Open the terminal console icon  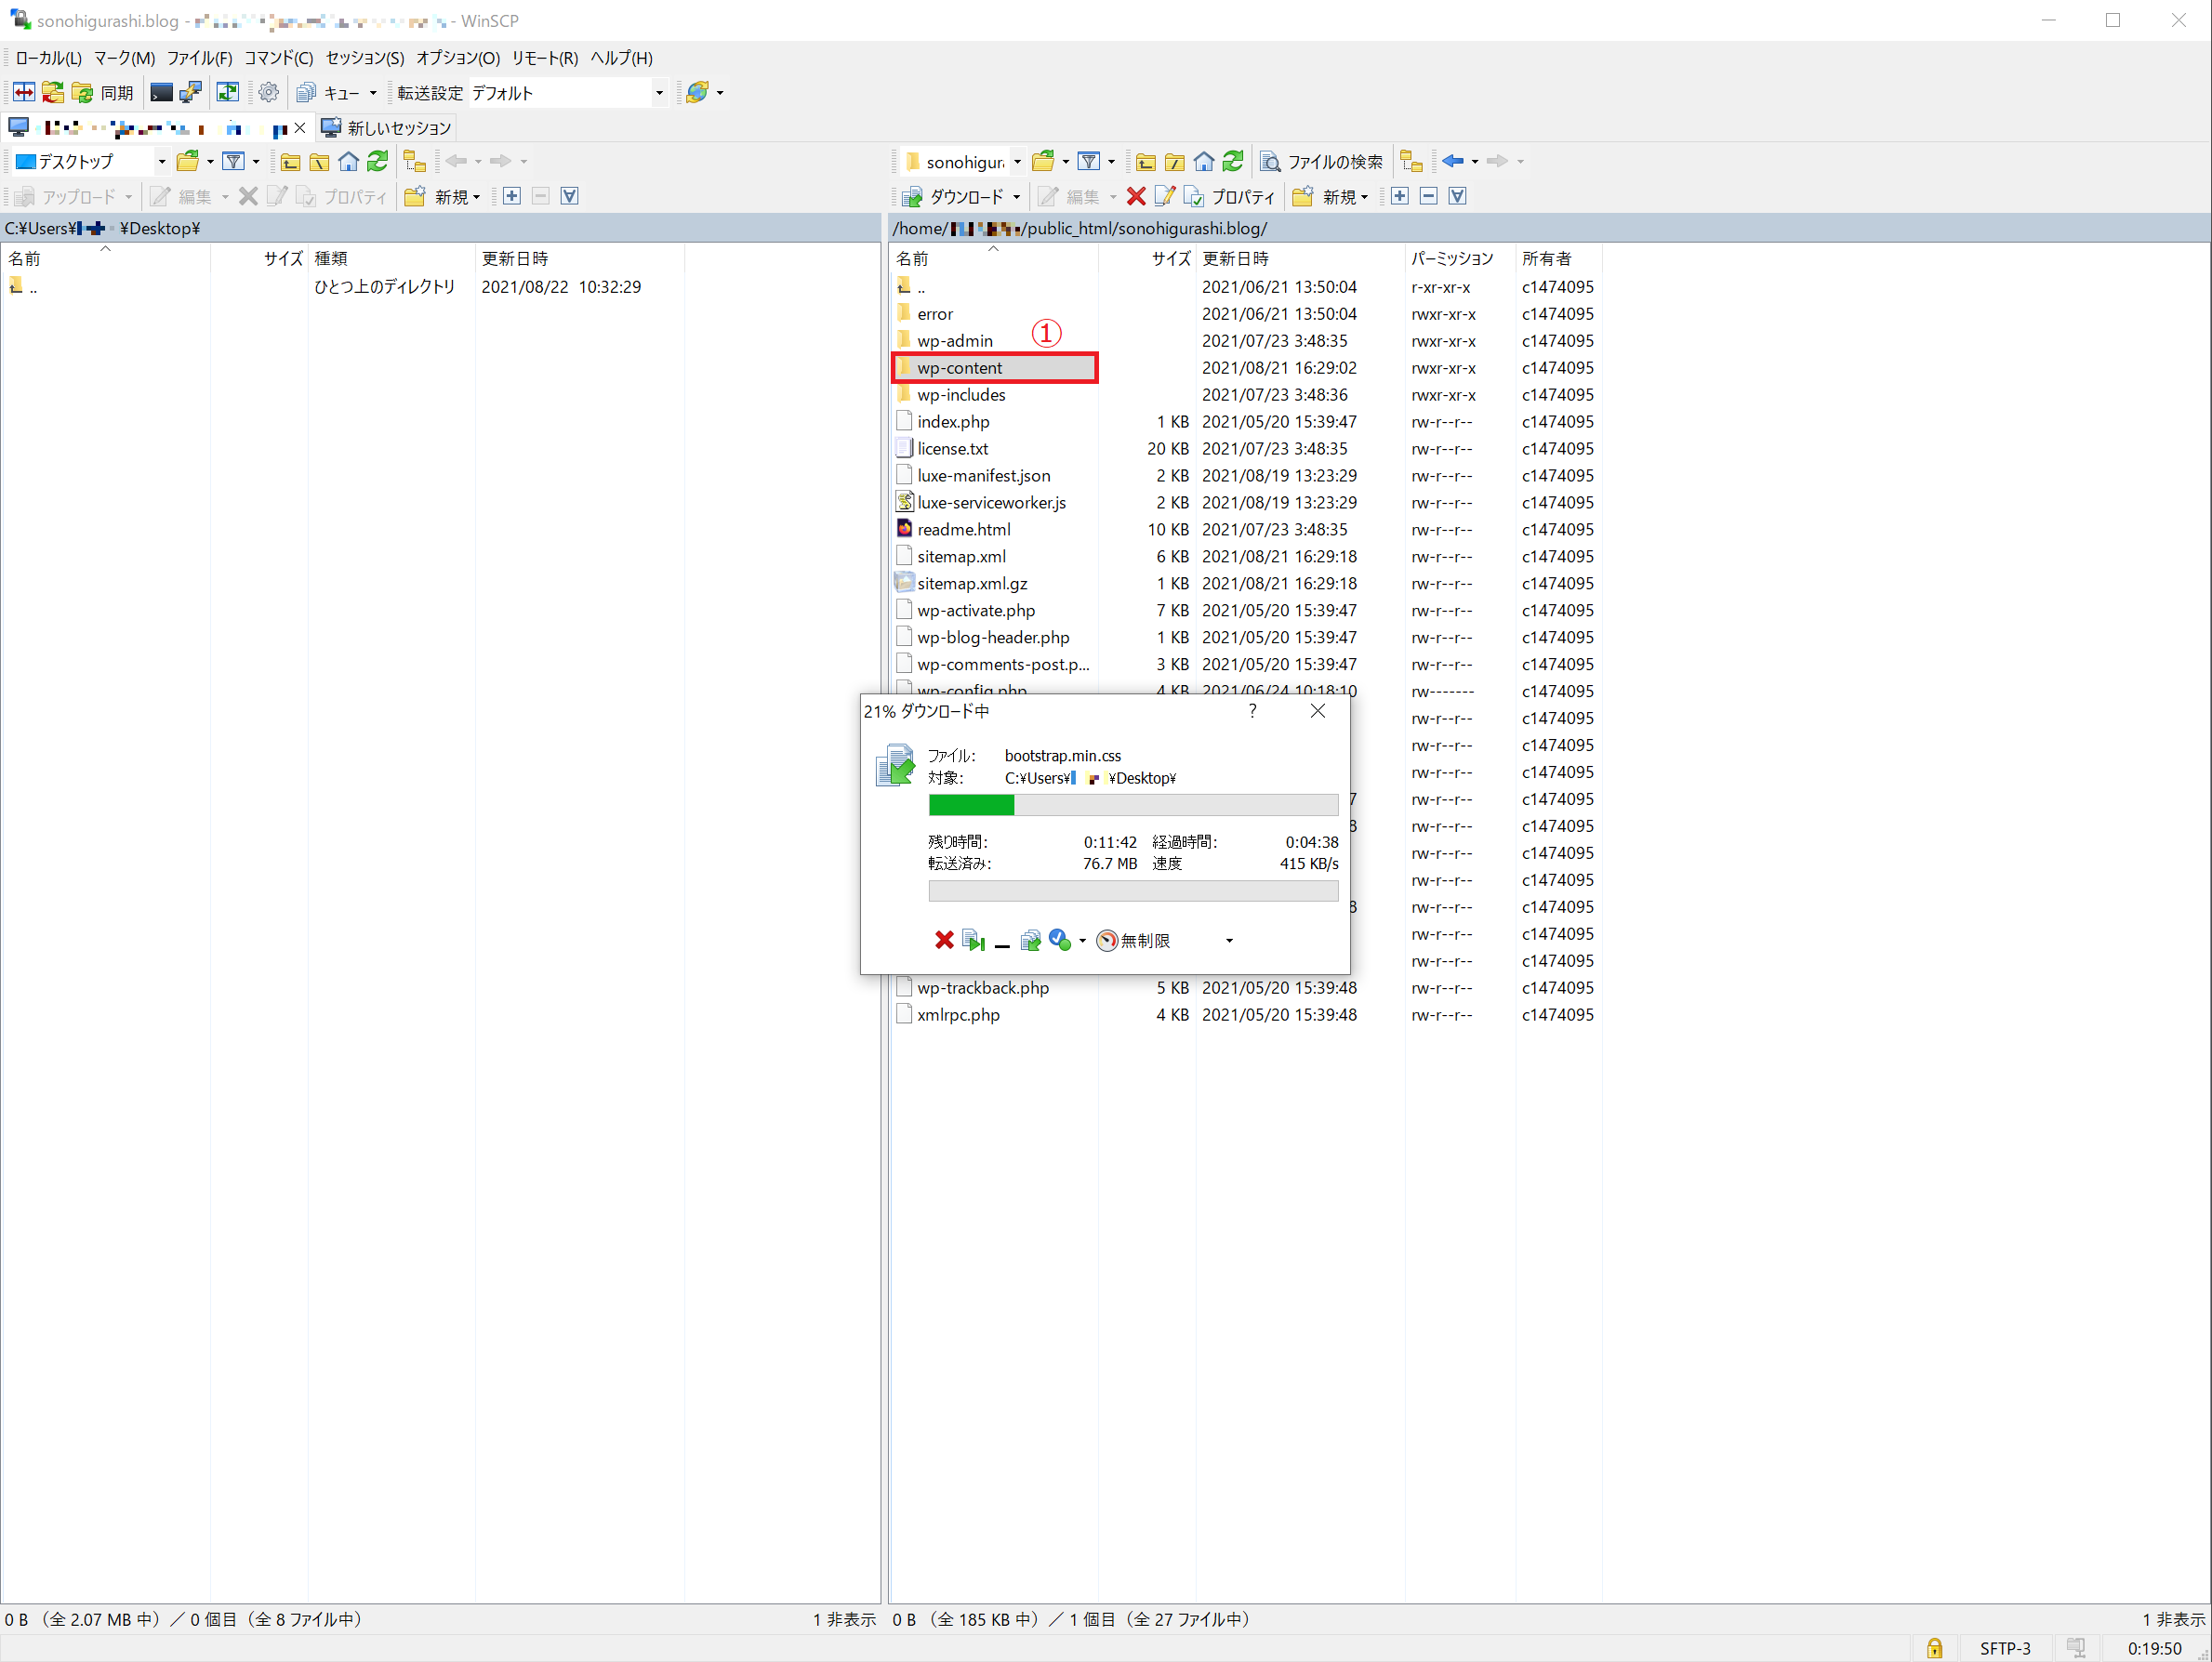pyautogui.click(x=161, y=93)
